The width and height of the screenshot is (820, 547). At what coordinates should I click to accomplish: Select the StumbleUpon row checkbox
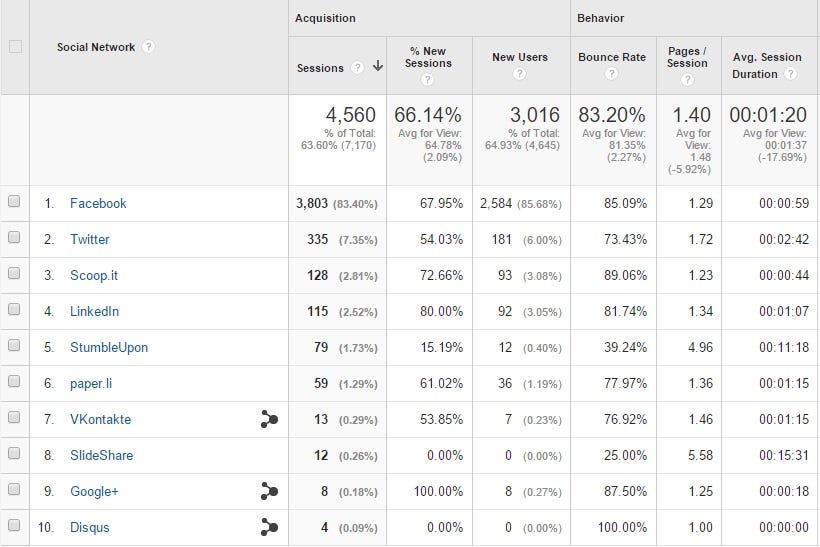tap(14, 345)
